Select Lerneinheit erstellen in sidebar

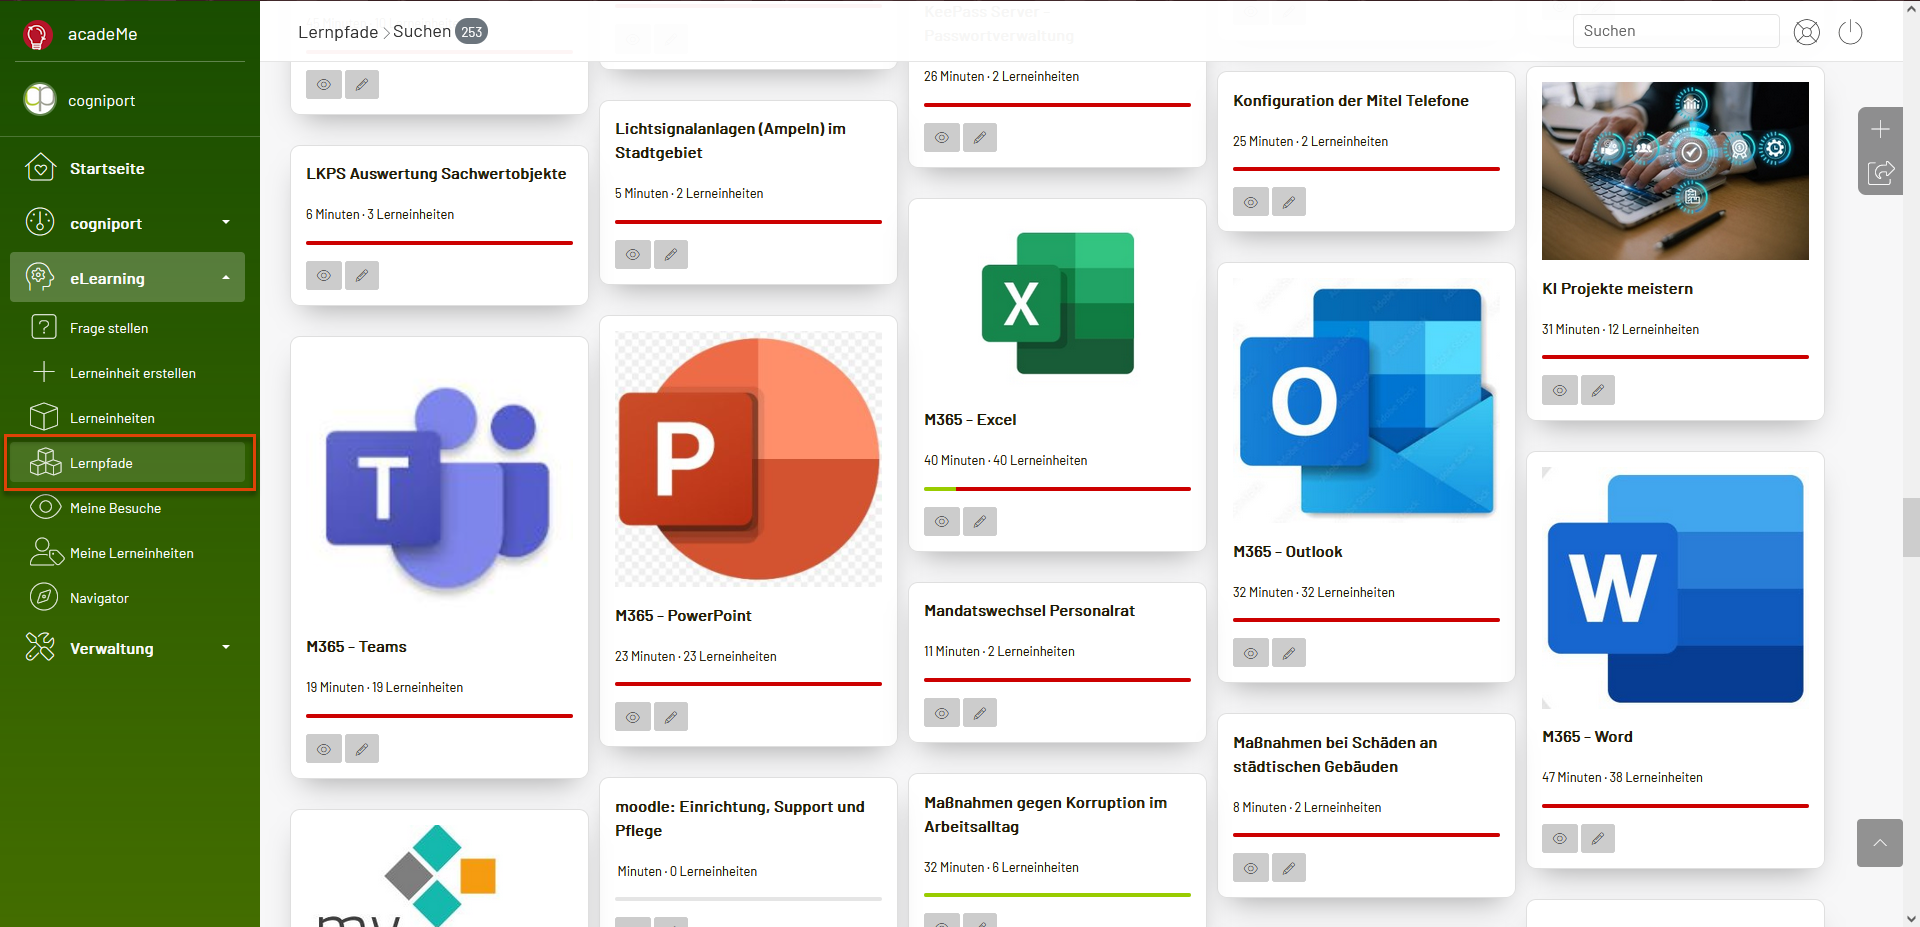pyautogui.click(x=132, y=373)
